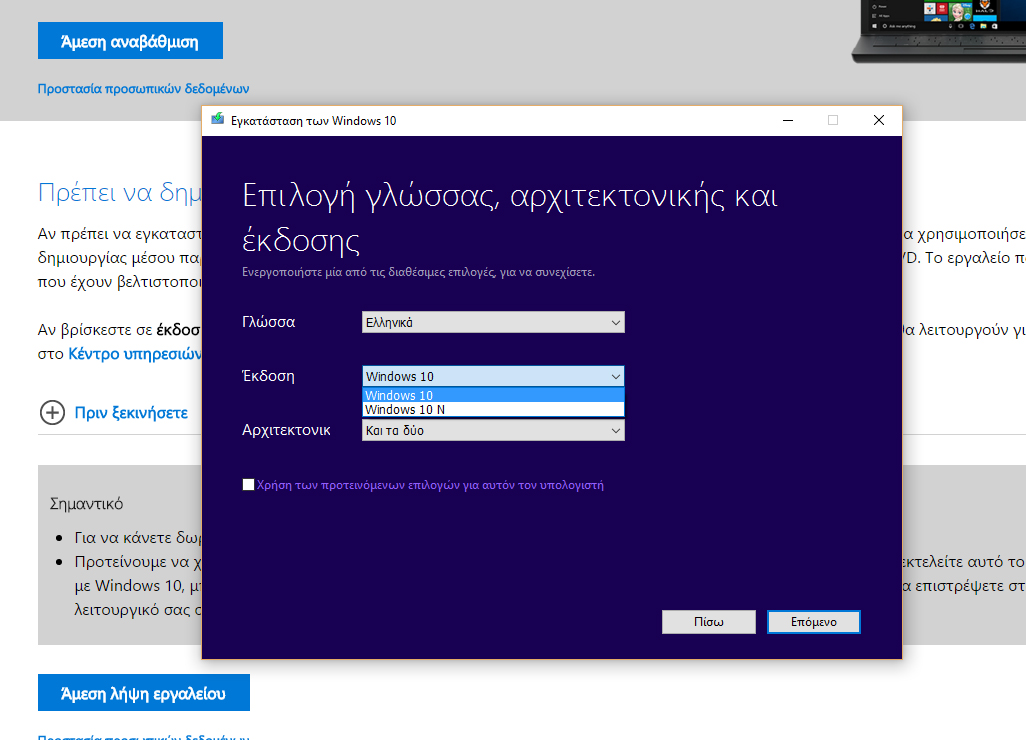
Task: Click the 'Πριν ξεκινήσετε' link text
Action: [131, 413]
